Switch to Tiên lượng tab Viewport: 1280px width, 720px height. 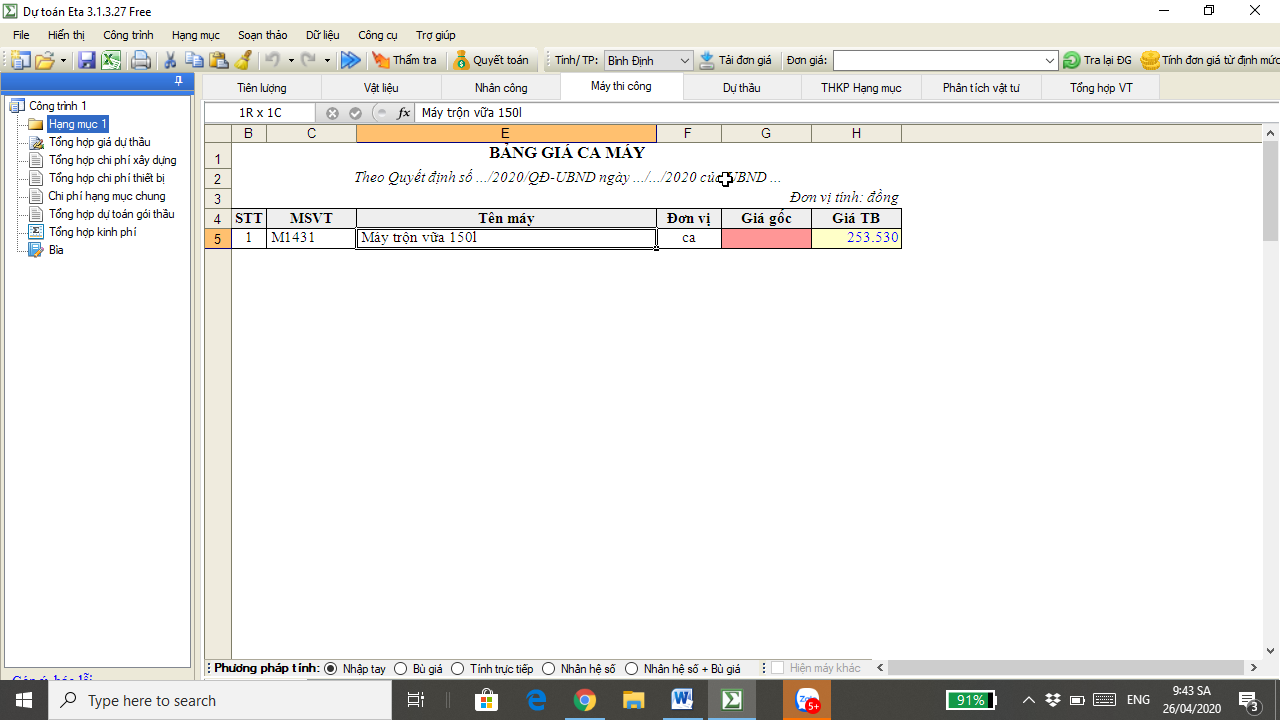[x=262, y=88]
